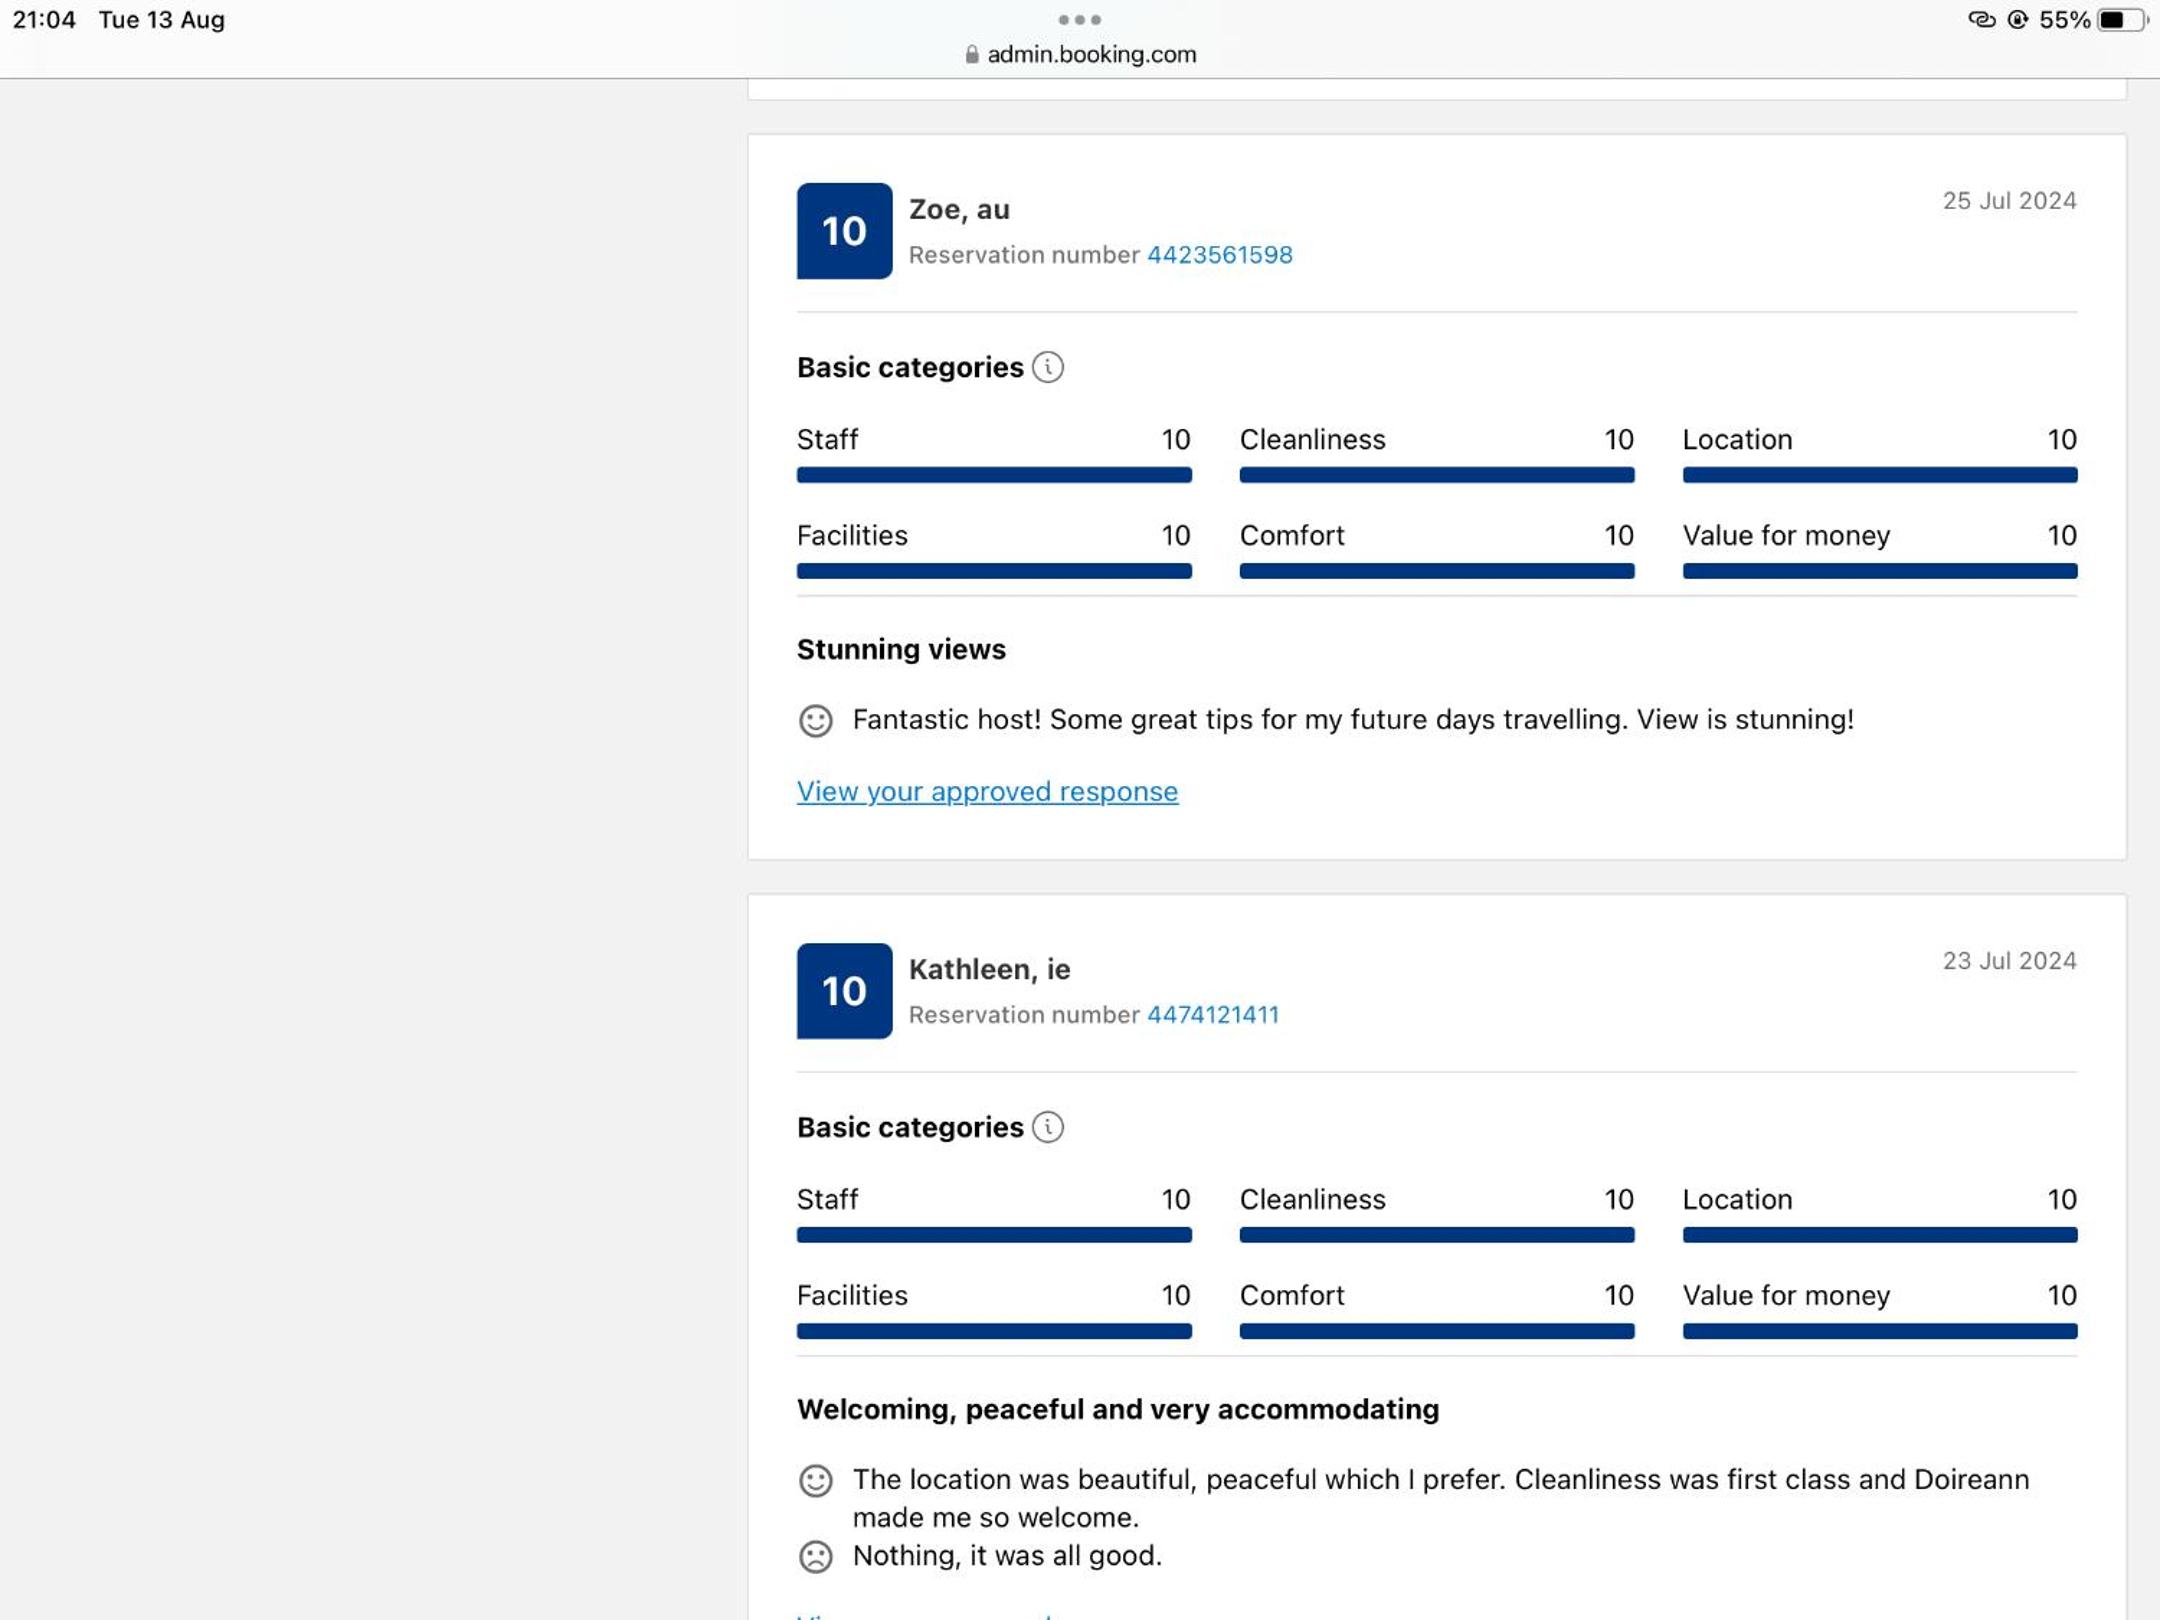Click Zoe's Staff rating bar
Image resolution: width=2160 pixels, height=1620 pixels.
point(993,475)
